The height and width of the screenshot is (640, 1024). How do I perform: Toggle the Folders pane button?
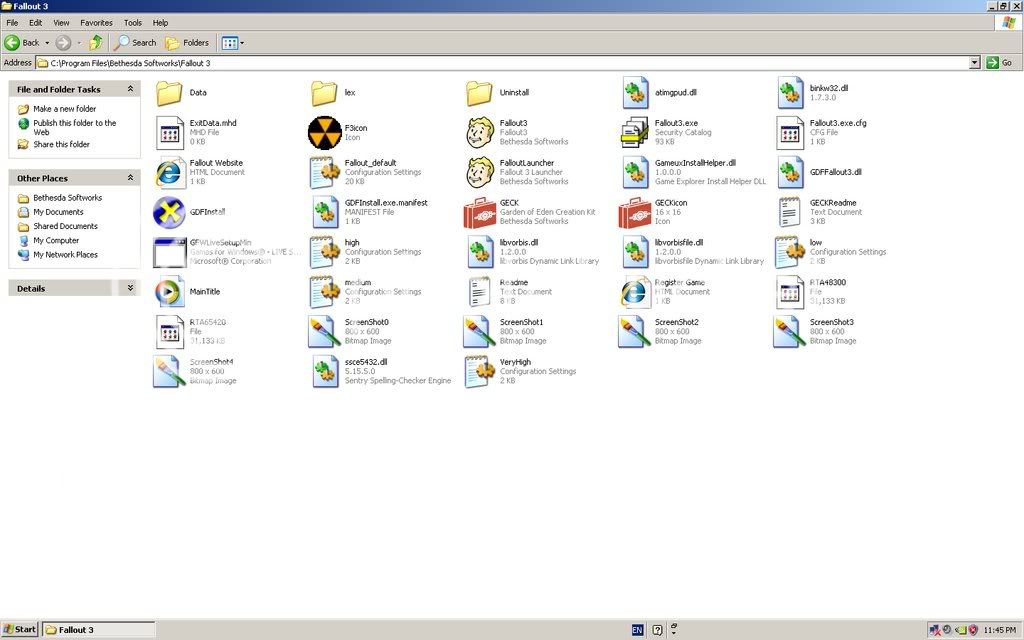coord(188,42)
